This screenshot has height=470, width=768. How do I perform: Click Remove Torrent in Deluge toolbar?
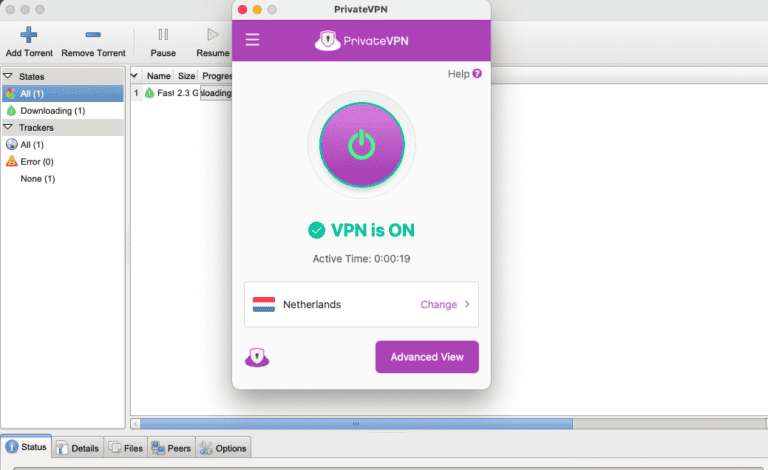coord(93,42)
